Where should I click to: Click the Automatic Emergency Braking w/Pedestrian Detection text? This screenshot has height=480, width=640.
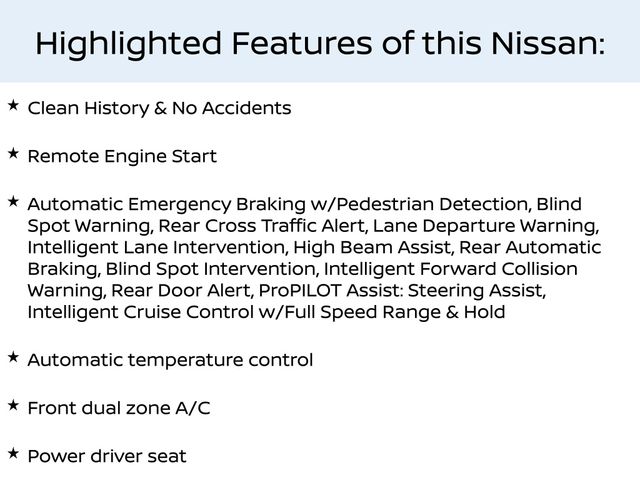276,204
